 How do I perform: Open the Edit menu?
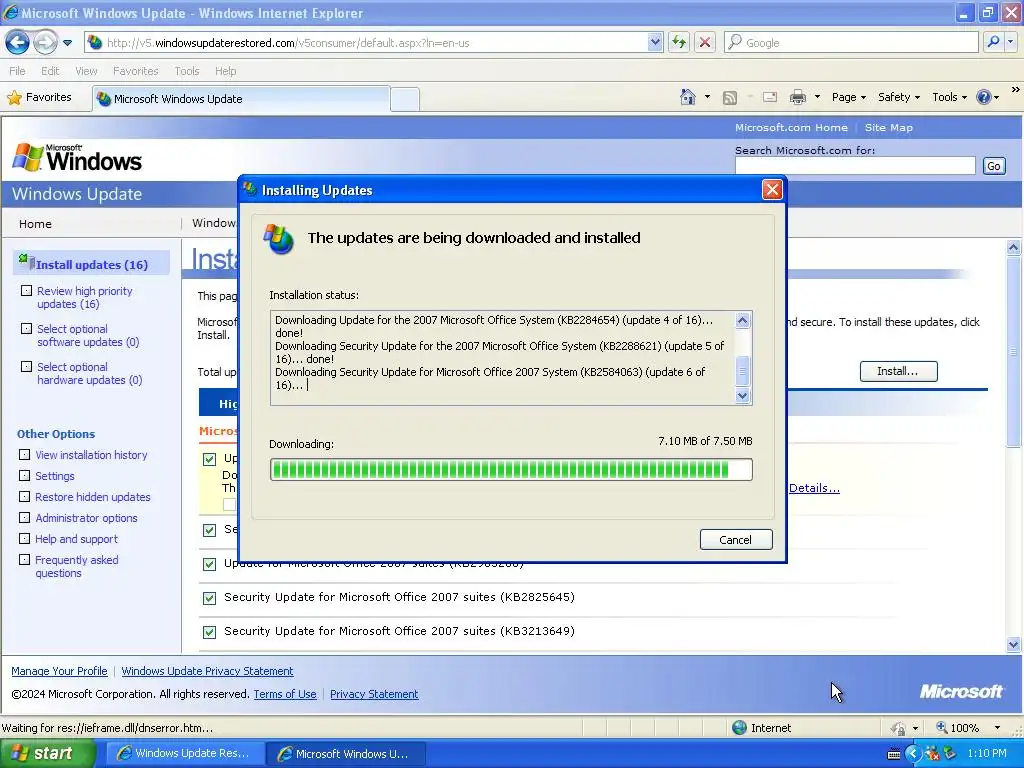50,71
